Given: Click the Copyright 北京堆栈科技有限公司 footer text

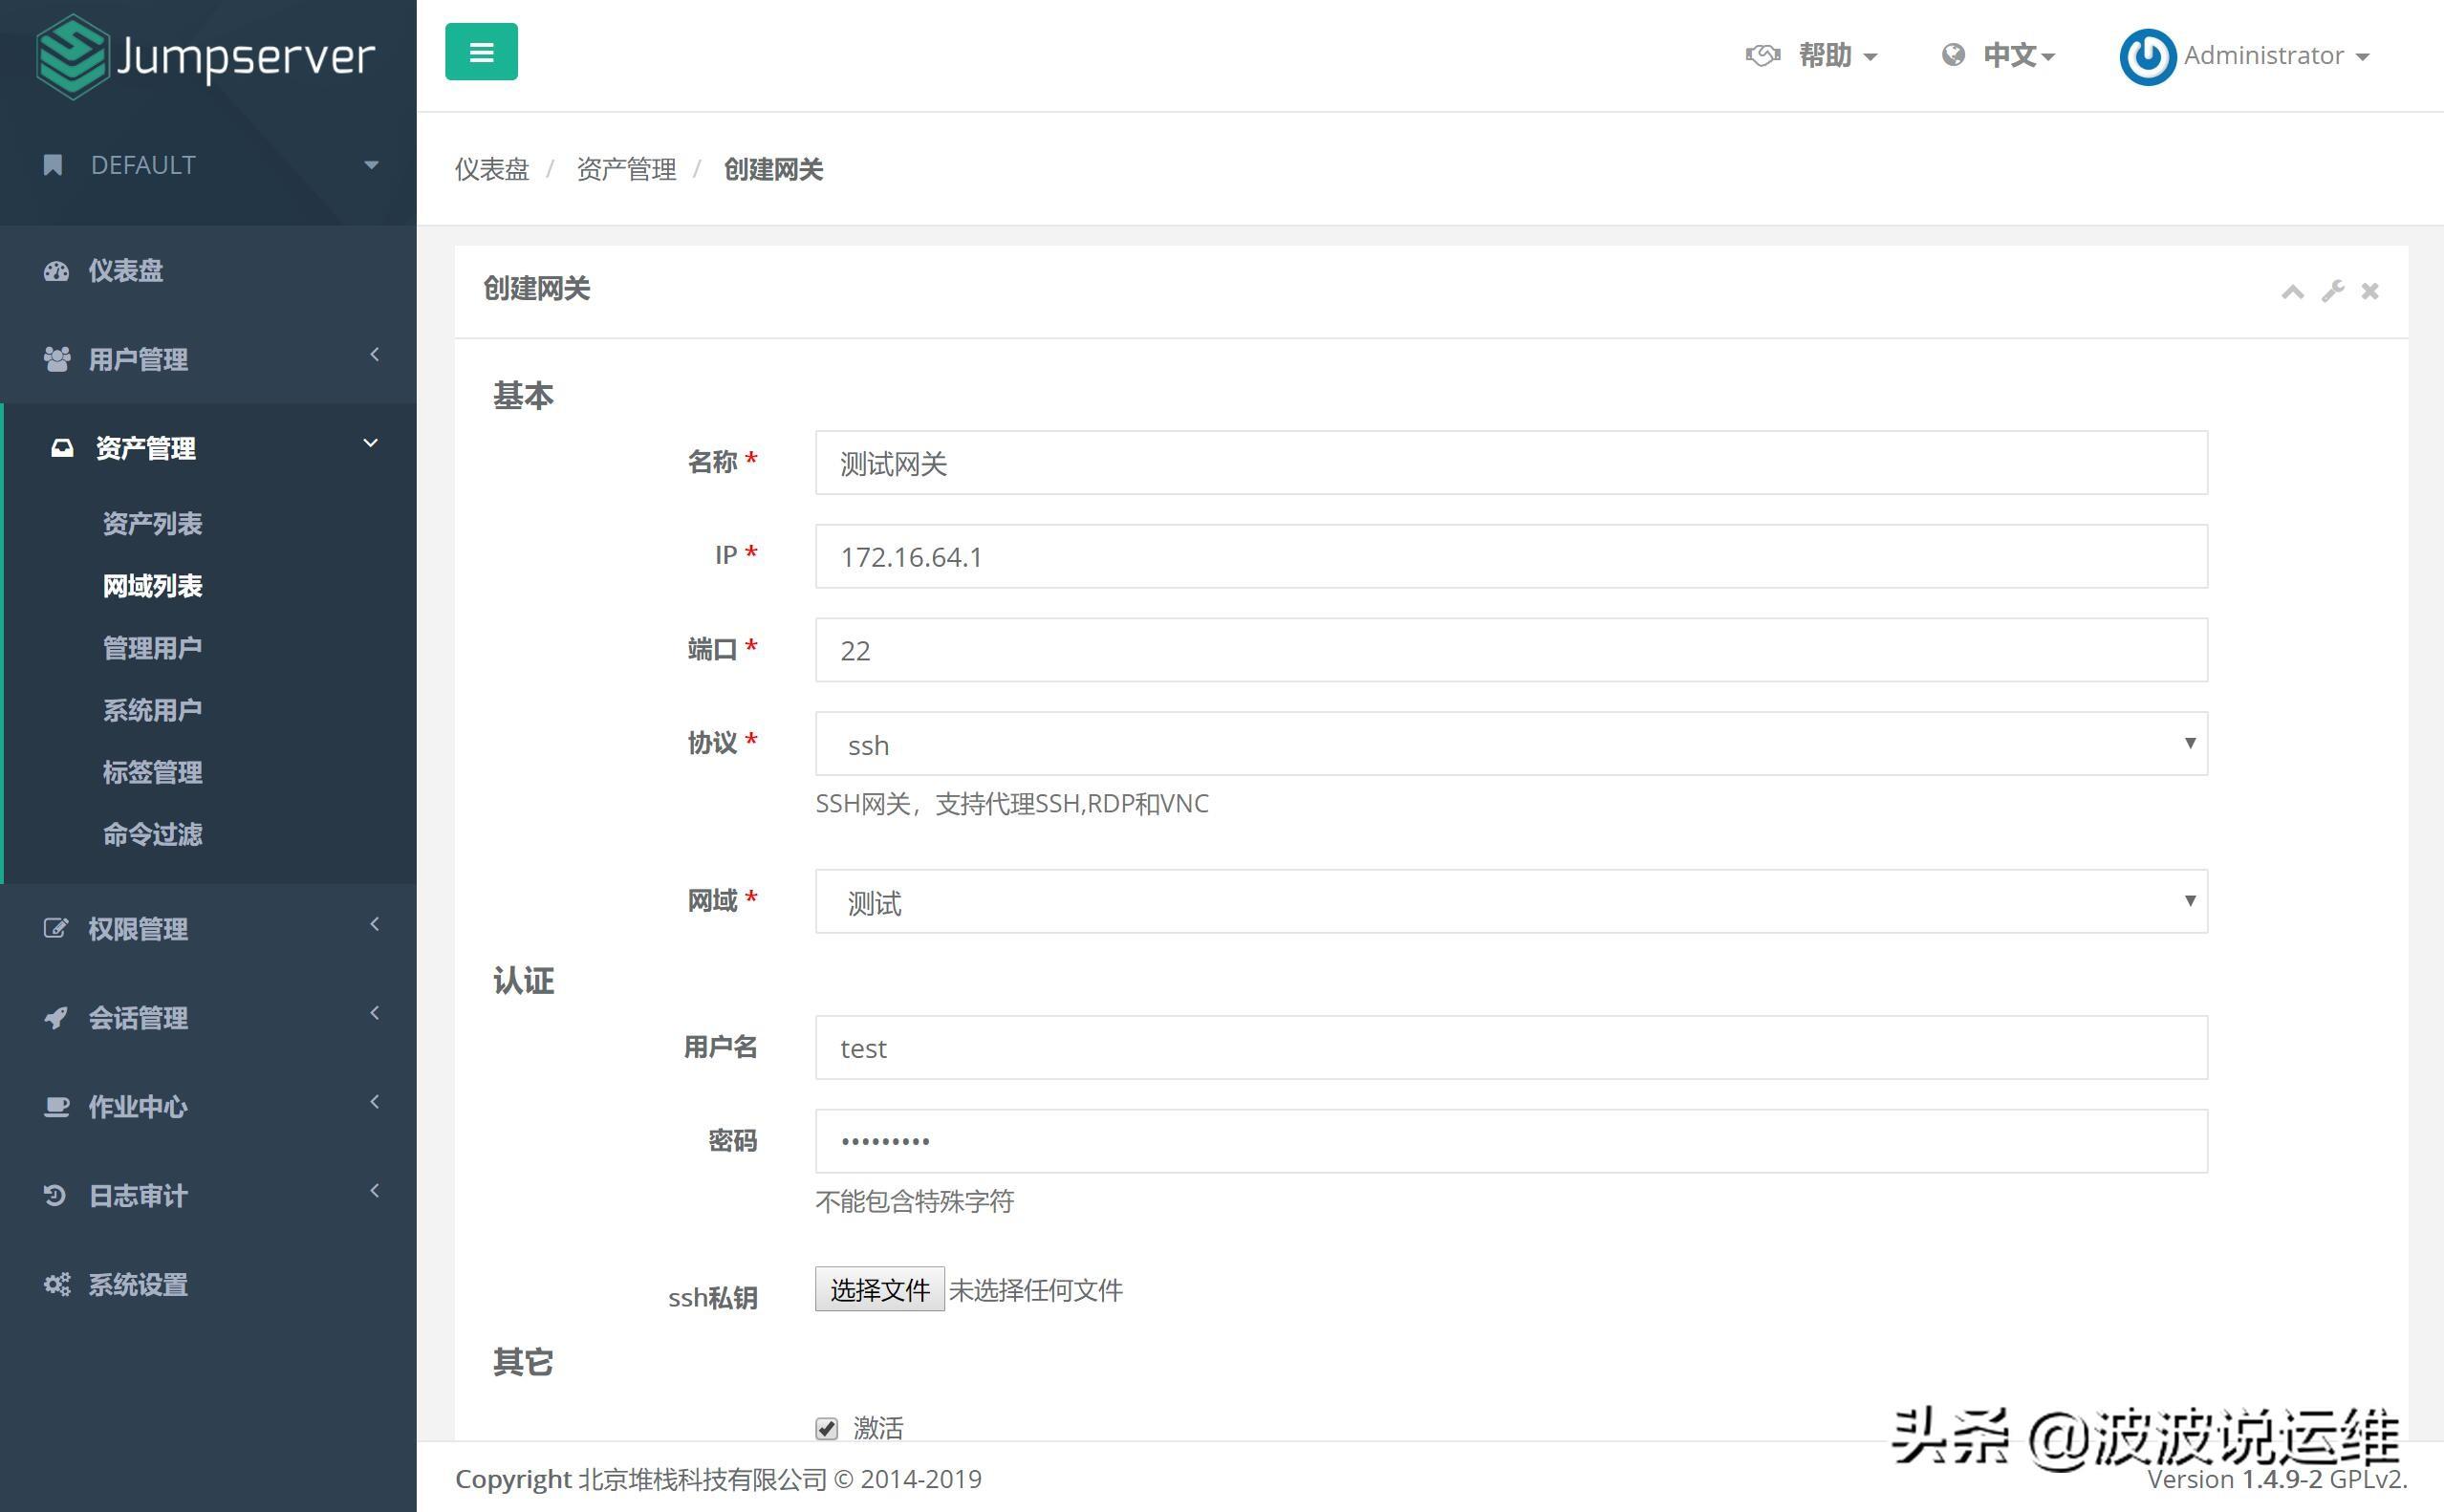Looking at the screenshot, I should coord(718,1479).
